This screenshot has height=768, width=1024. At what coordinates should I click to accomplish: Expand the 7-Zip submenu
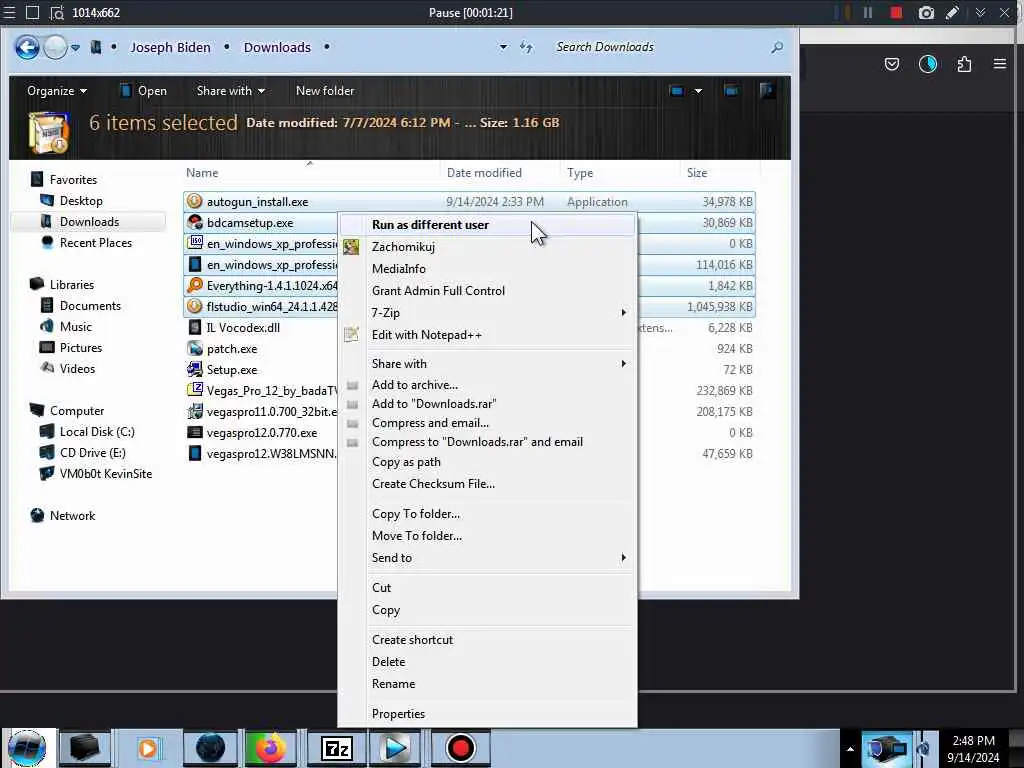tap(487, 313)
